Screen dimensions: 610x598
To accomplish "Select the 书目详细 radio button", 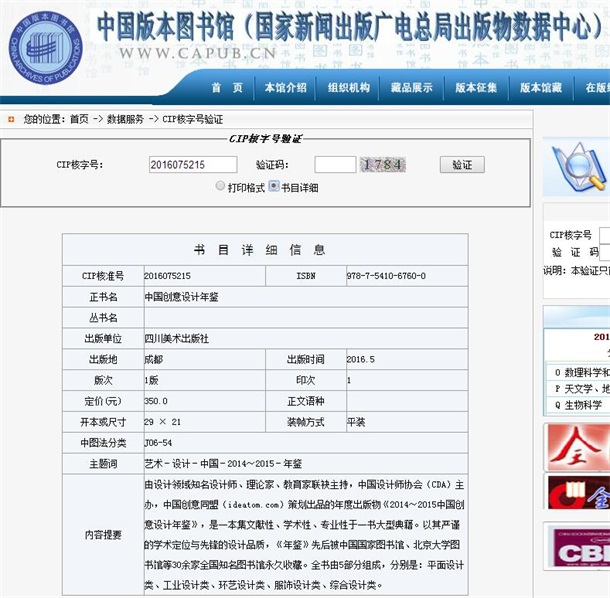I will click(x=274, y=186).
